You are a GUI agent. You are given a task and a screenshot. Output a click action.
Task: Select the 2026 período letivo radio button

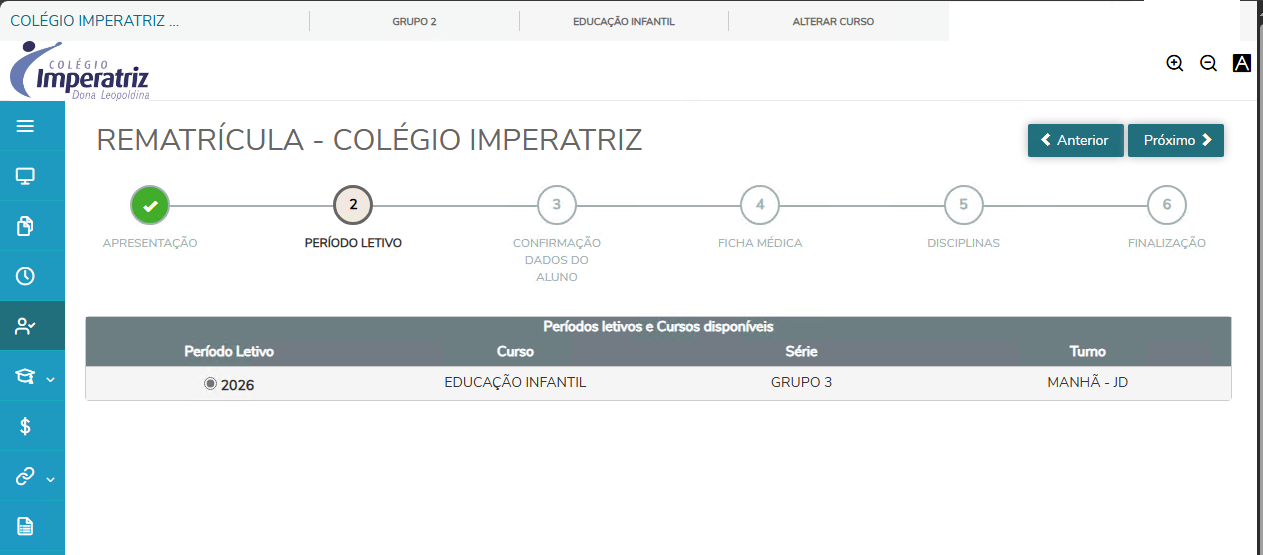(210, 383)
